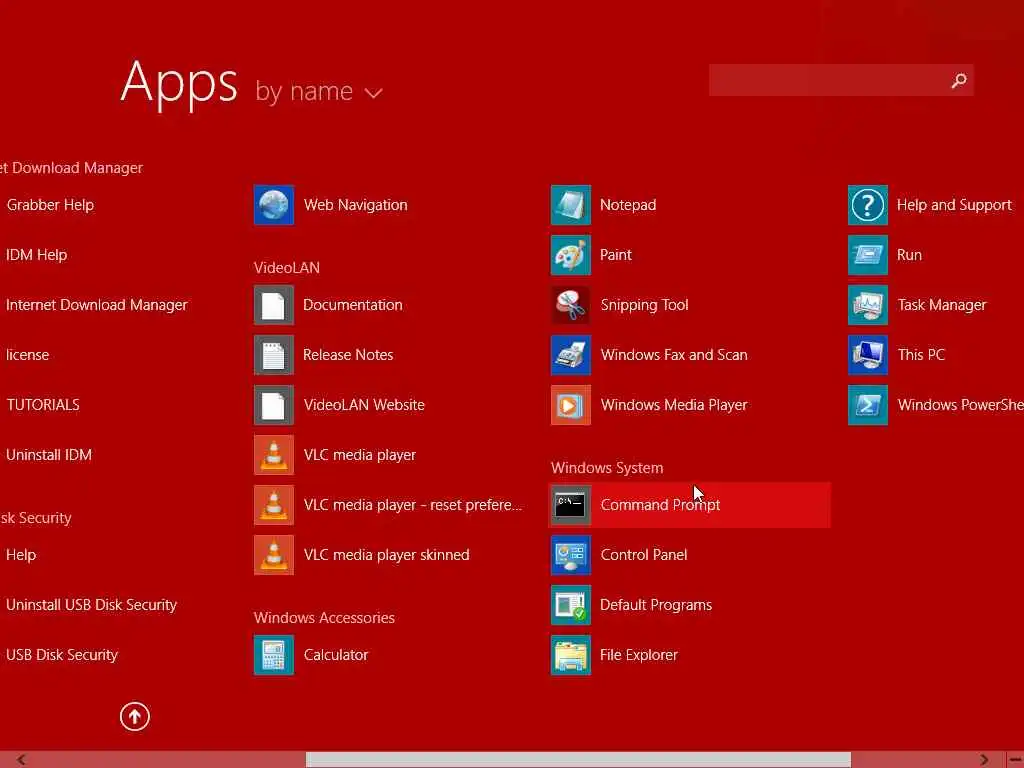
Task: Click the VideoLAN Website page icon
Action: pyautogui.click(x=274, y=405)
